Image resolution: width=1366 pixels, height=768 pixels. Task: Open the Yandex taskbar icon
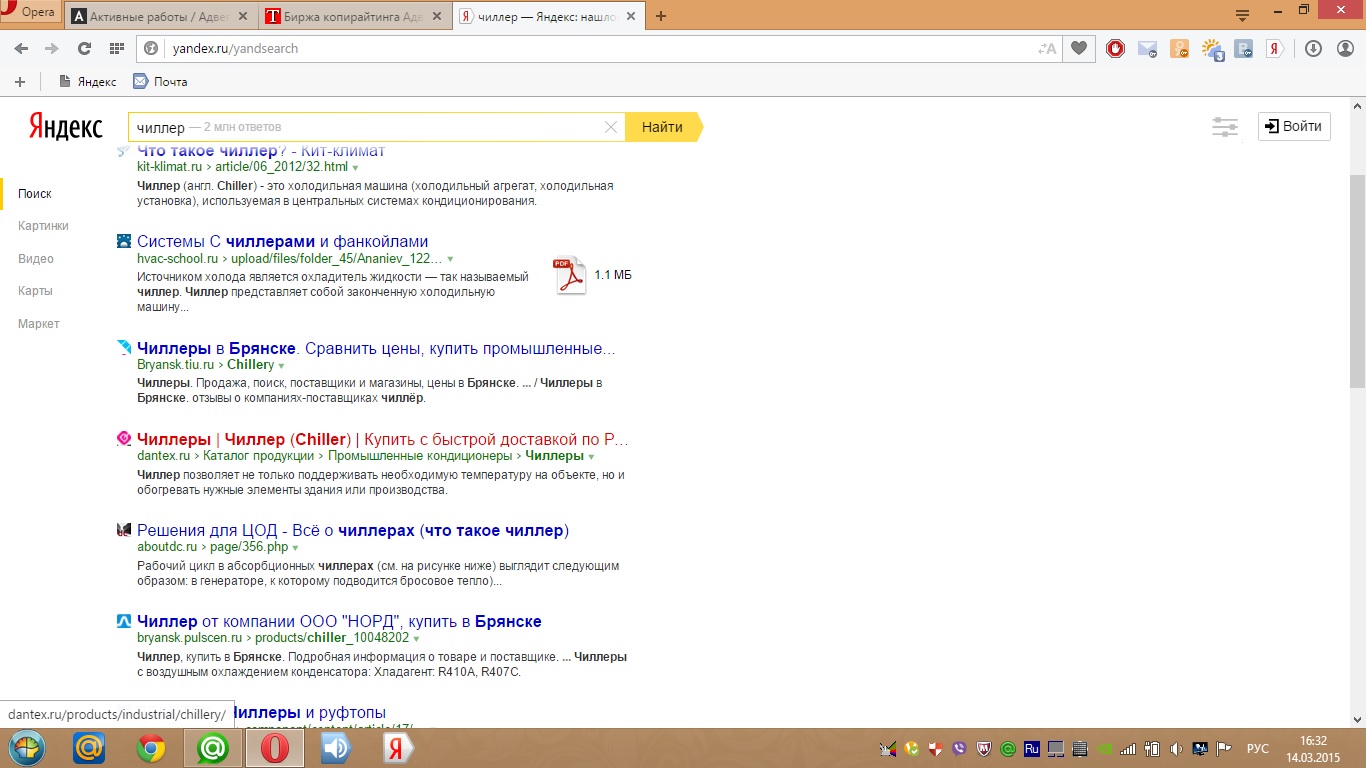(x=398, y=748)
